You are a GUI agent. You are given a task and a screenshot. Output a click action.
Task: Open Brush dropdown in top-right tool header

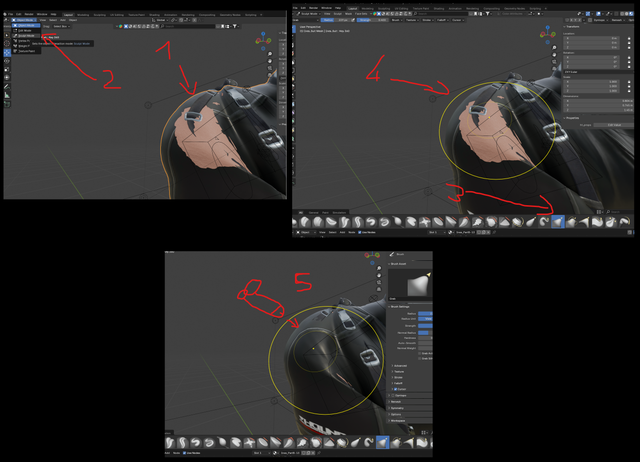[396, 20]
